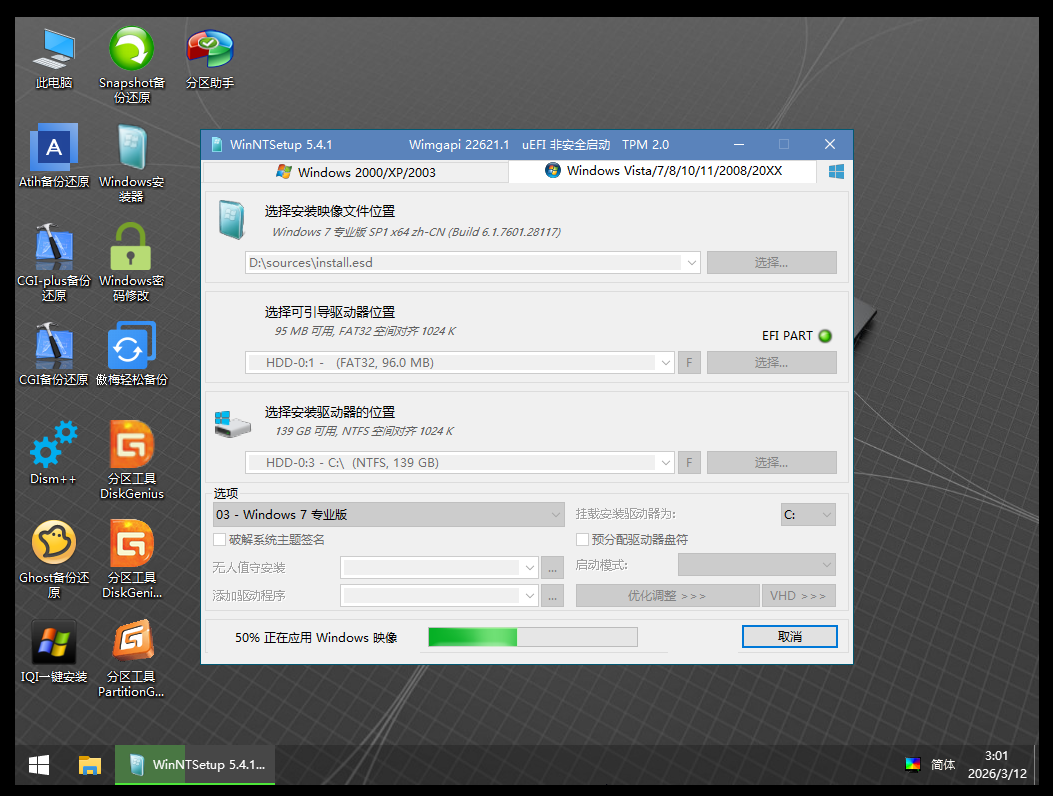
Task: Click the 50% 正在应用 Windows 映像 status text
Action: tap(316, 637)
